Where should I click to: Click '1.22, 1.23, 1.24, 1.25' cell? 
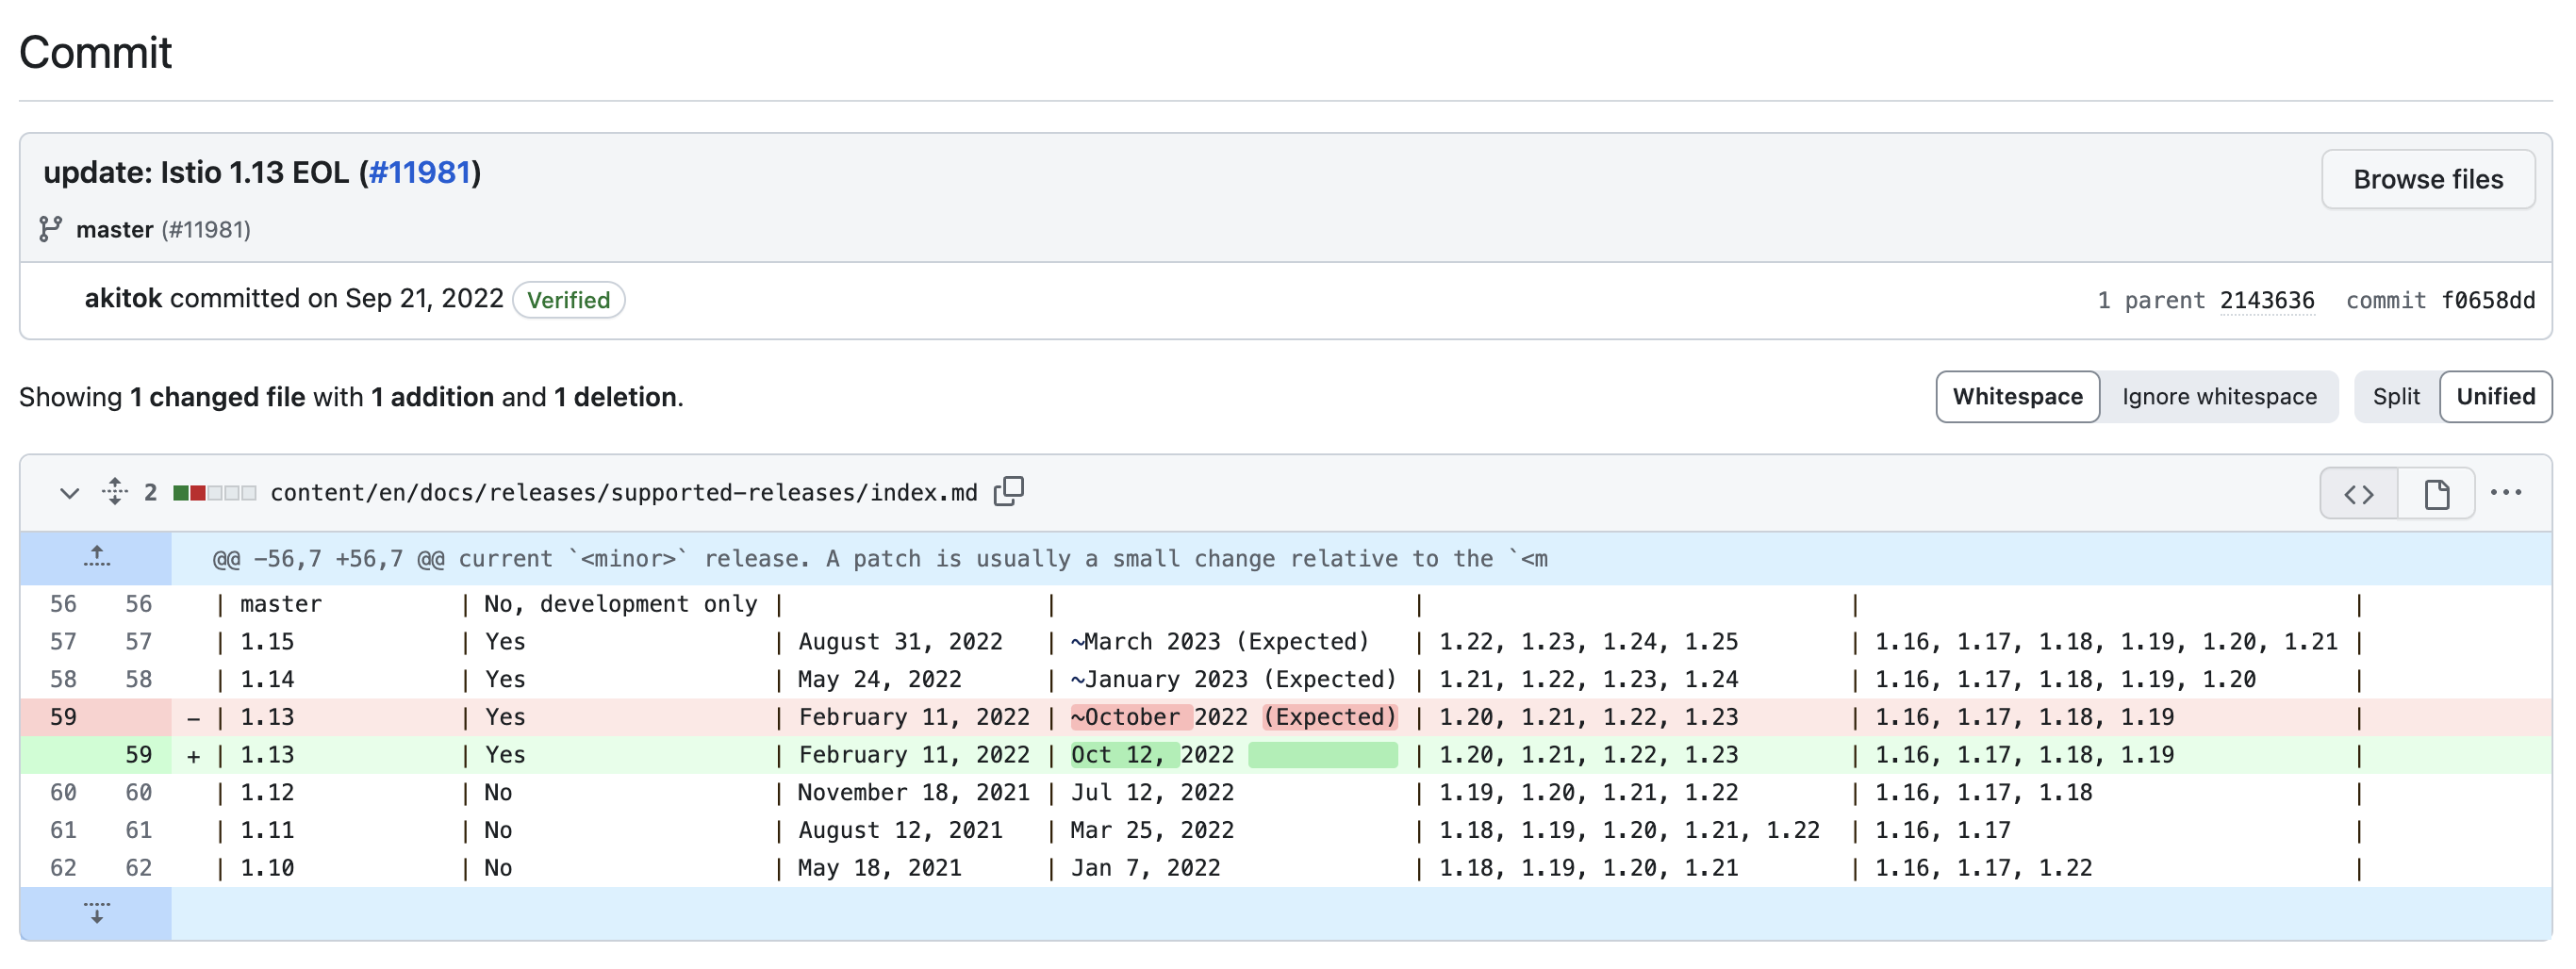coord(1588,642)
